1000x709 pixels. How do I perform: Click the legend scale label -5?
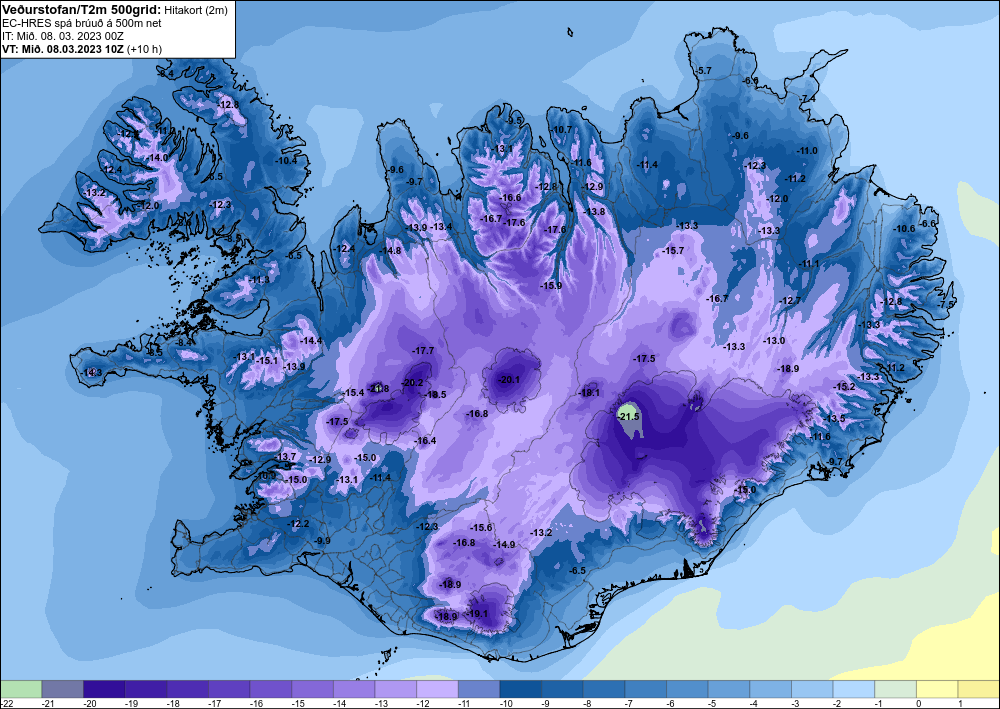[x=712, y=703]
